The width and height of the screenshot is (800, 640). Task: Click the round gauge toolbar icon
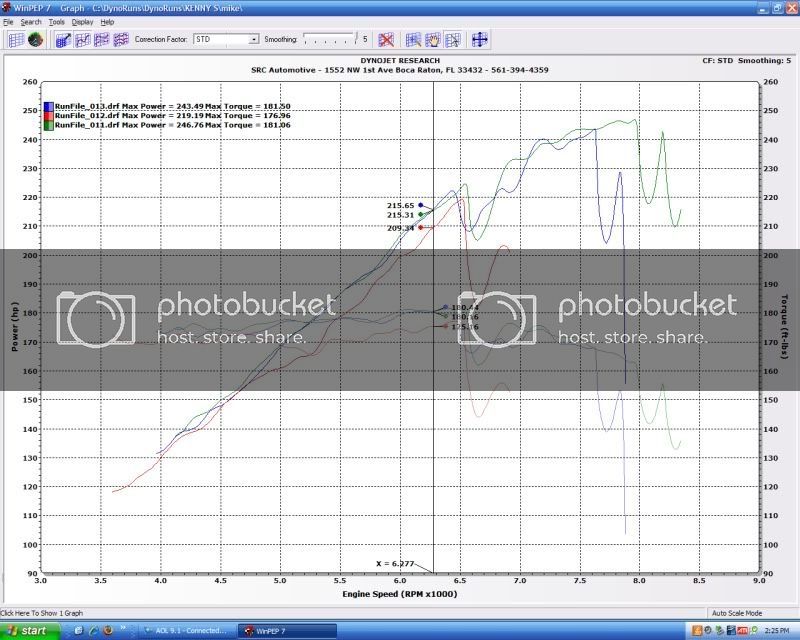(x=35, y=39)
